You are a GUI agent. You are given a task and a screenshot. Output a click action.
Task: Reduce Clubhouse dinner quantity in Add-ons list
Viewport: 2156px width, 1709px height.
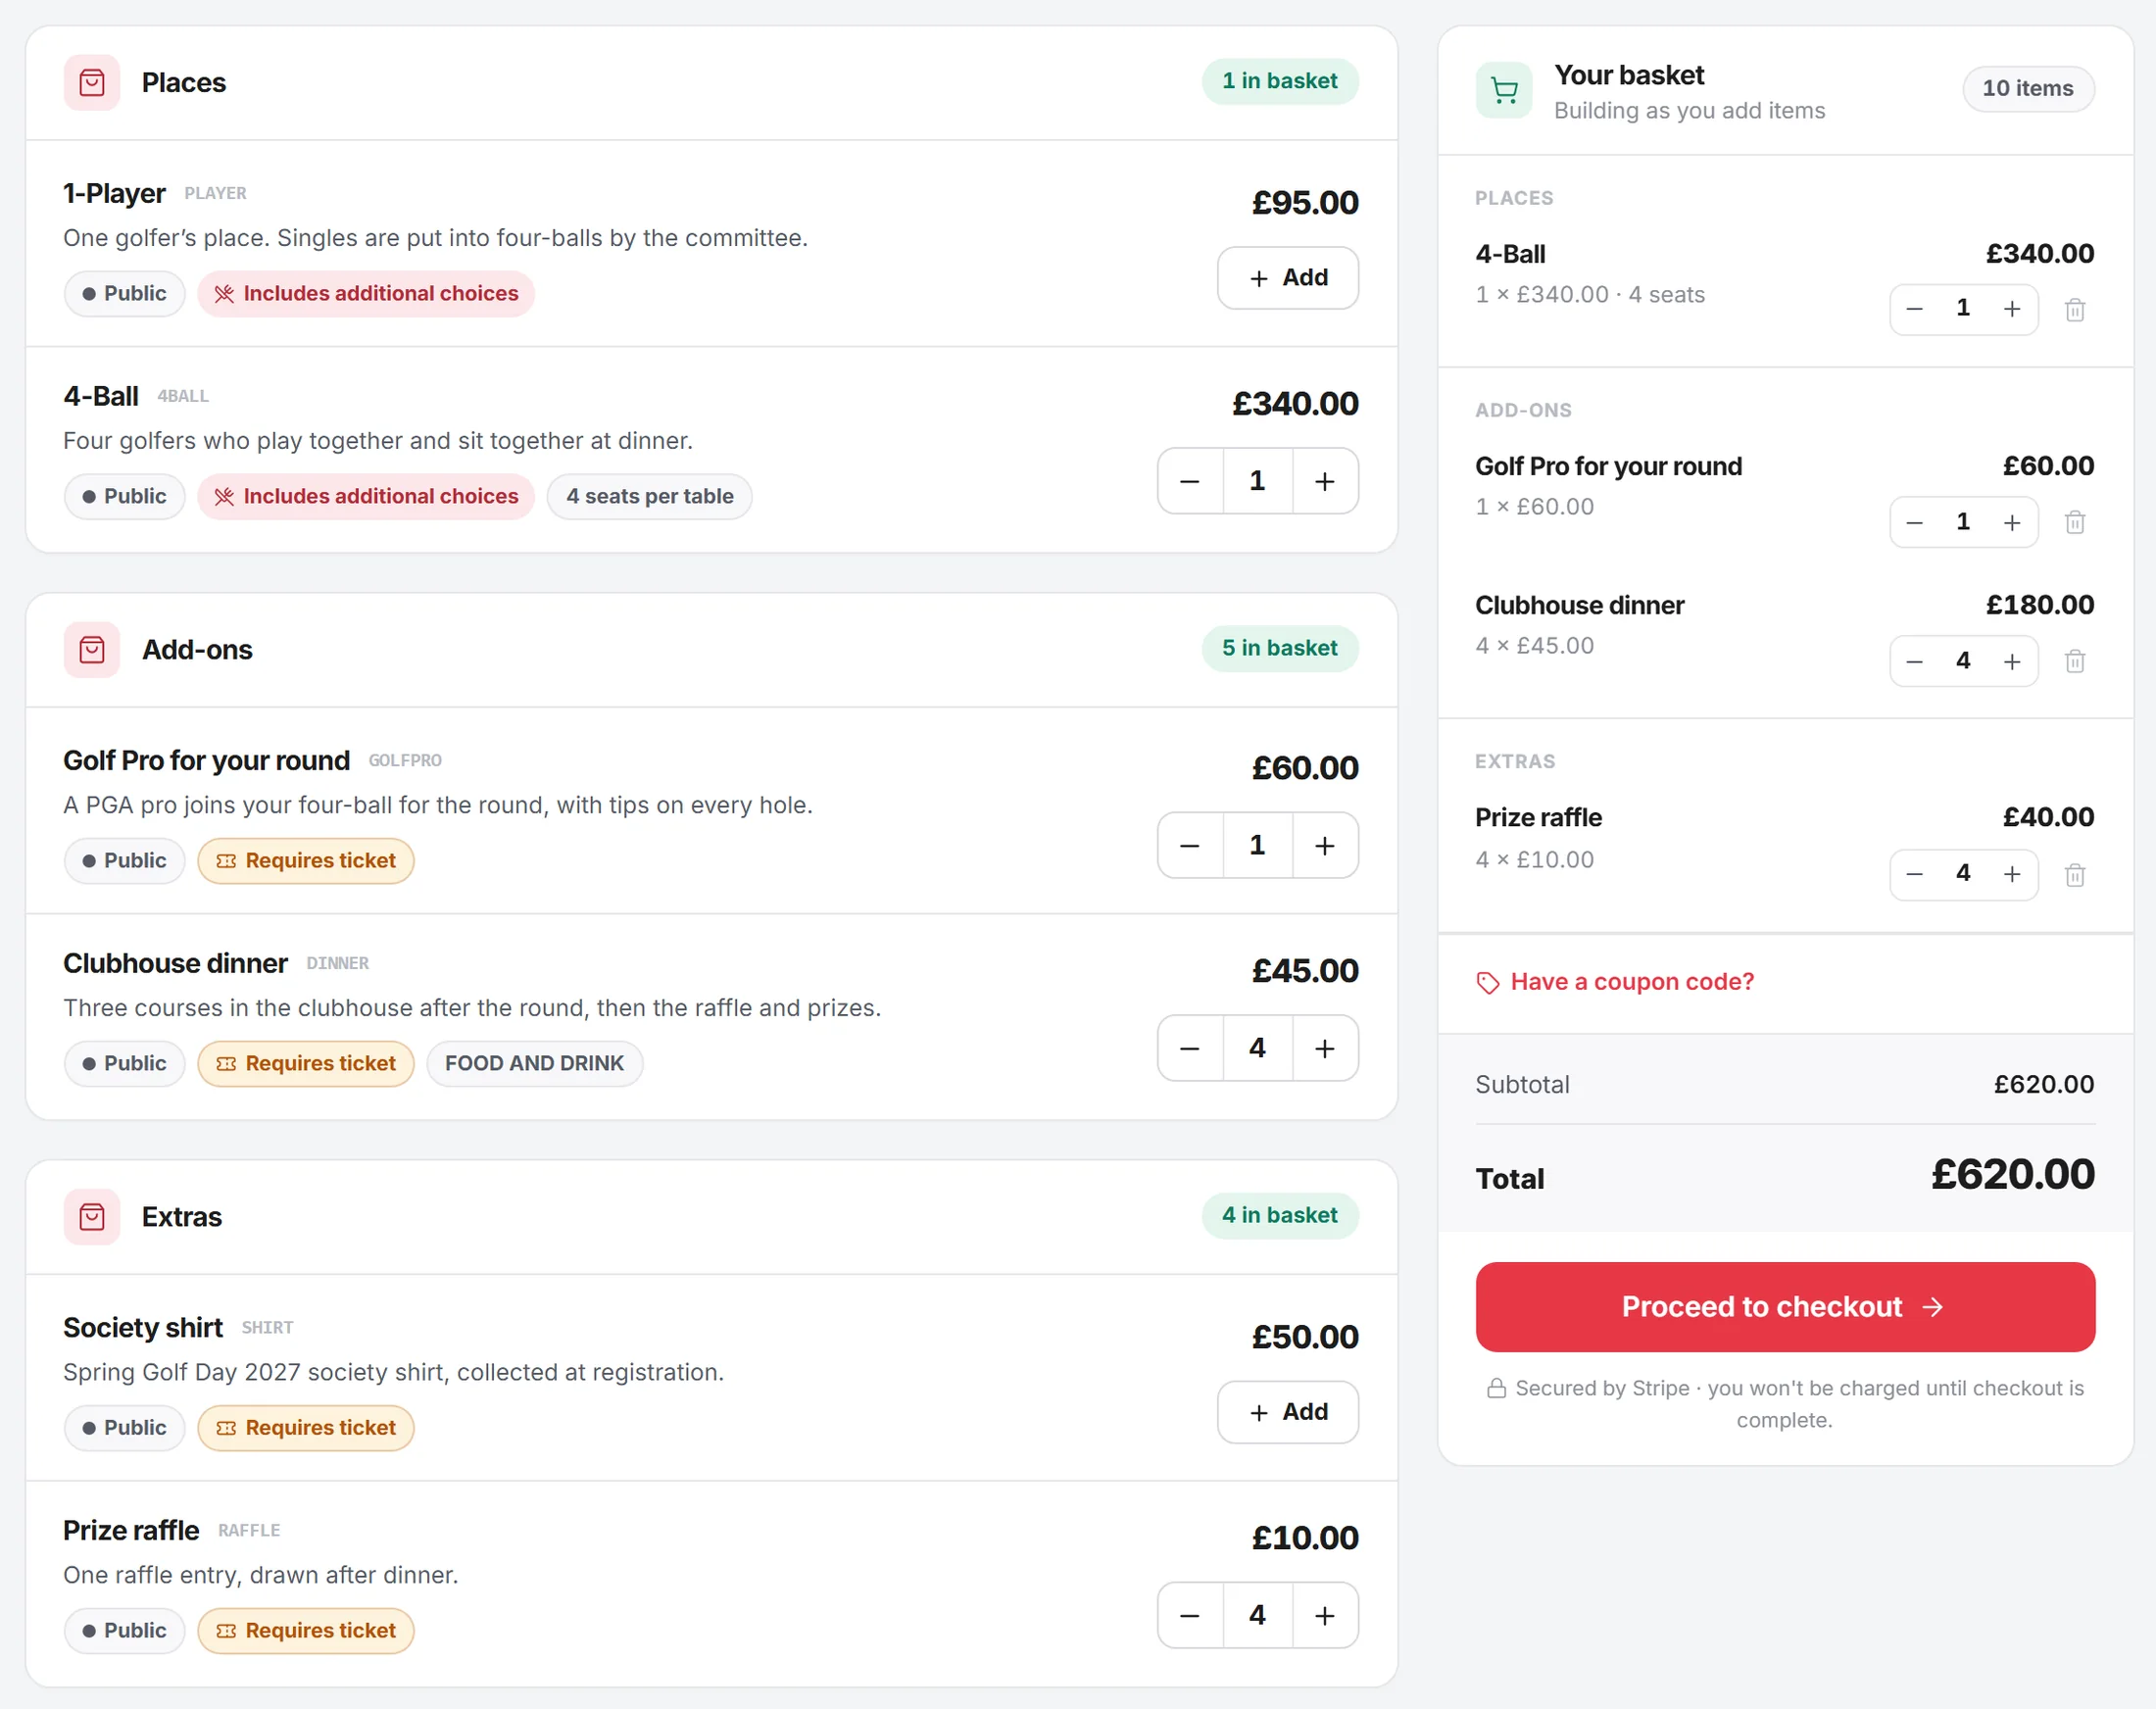(1190, 1048)
